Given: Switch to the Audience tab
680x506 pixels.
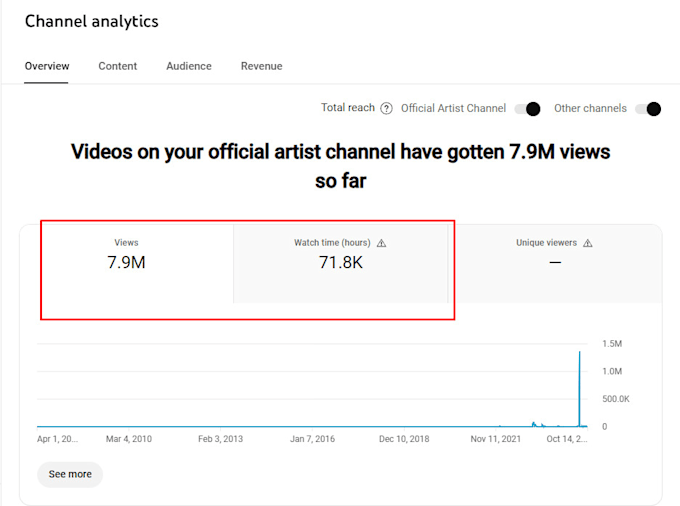Looking at the screenshot, I should (189, 66).
